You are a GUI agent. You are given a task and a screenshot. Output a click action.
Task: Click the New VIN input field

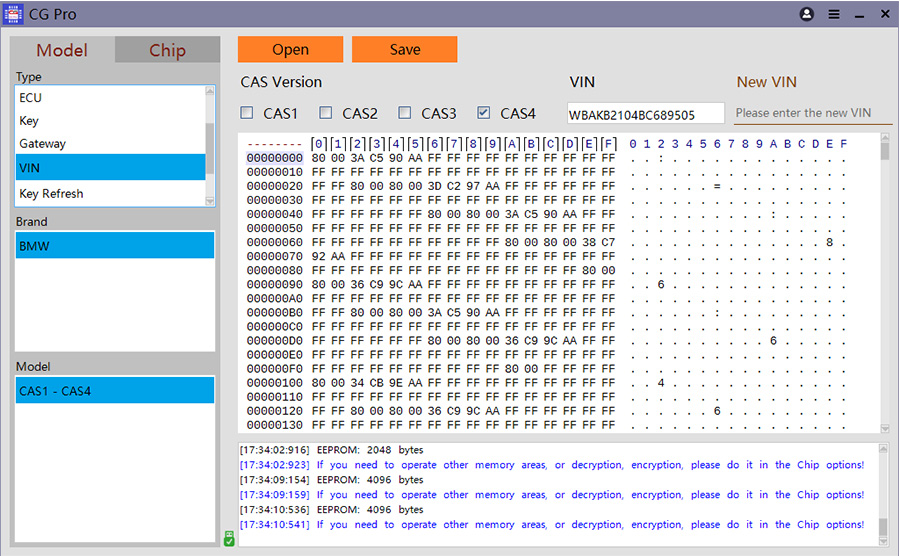coord(812,113)
